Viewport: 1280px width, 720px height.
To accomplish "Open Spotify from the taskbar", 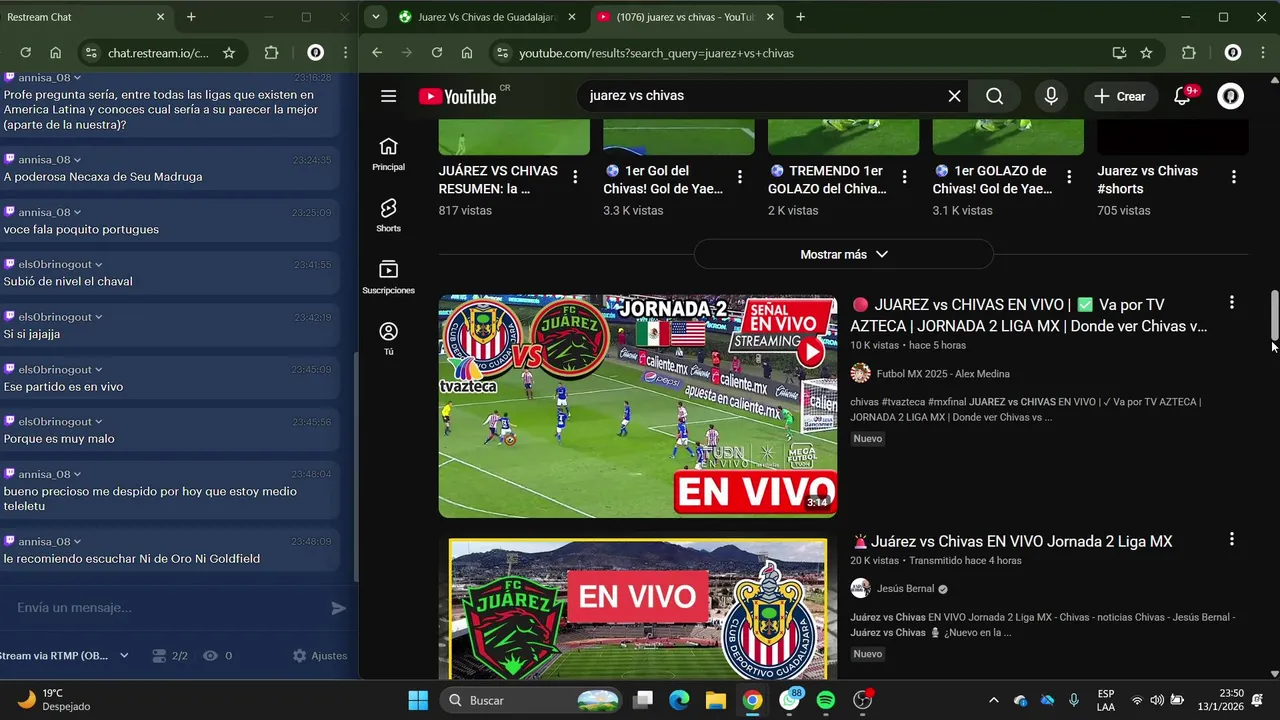I will [x=825, y=700].
